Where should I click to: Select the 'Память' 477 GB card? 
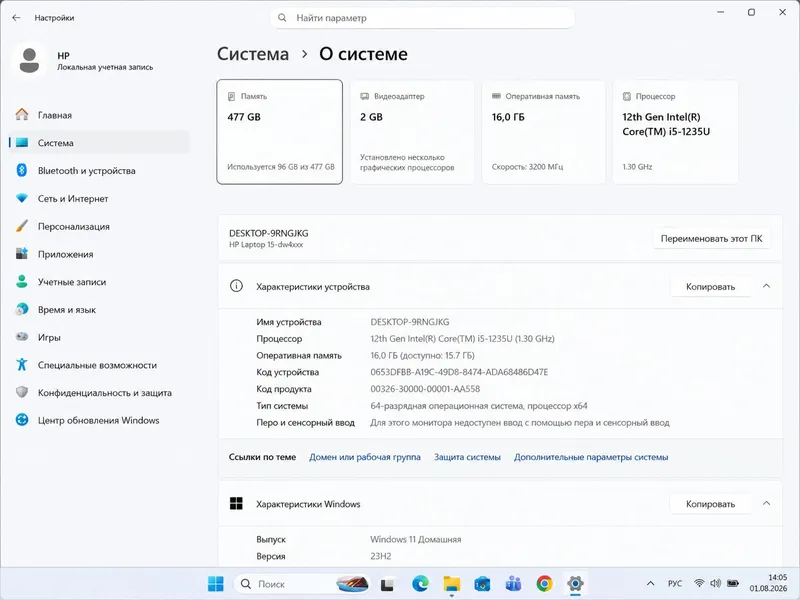[280, 132]
